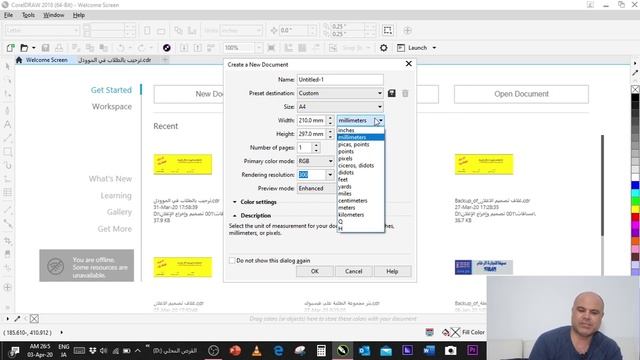
Task: Open Word from the taskbar
Action: (x=429, y=350)
